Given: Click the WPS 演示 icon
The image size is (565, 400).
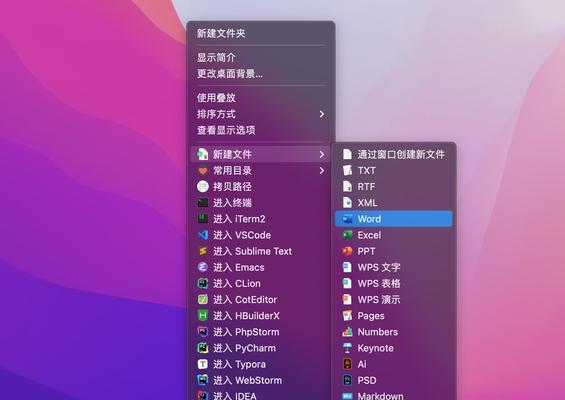Looking at the screenshot, I should pyautogui.click(x=347, y=299).
